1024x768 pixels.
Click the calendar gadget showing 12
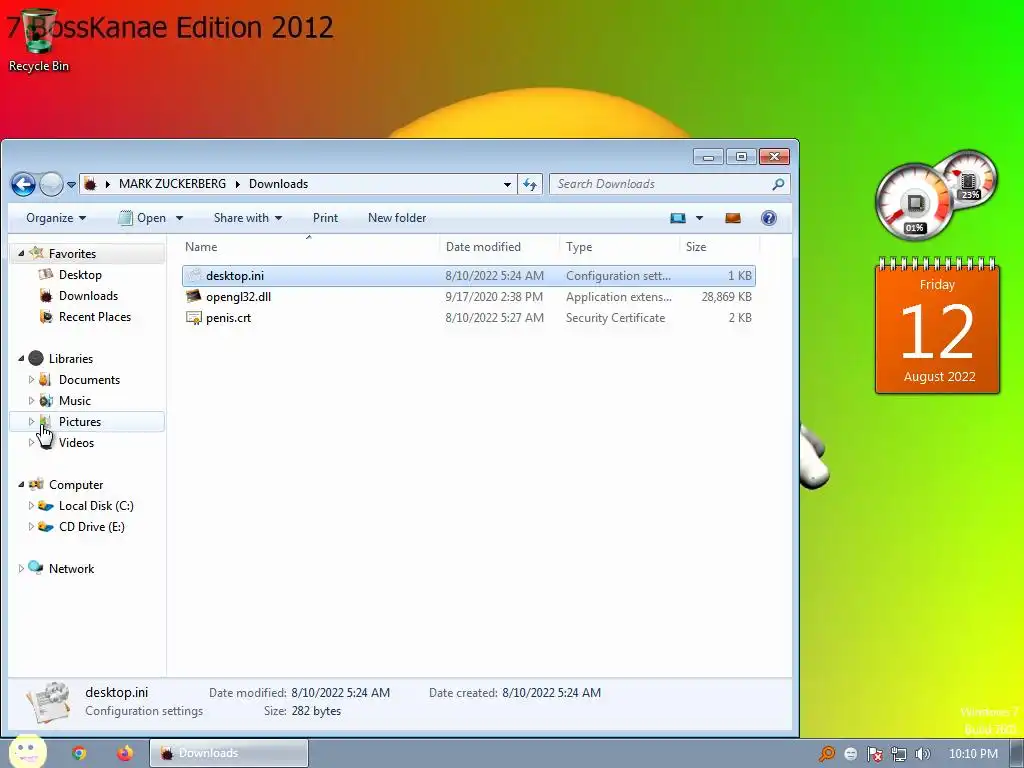(x=938, y=327)
